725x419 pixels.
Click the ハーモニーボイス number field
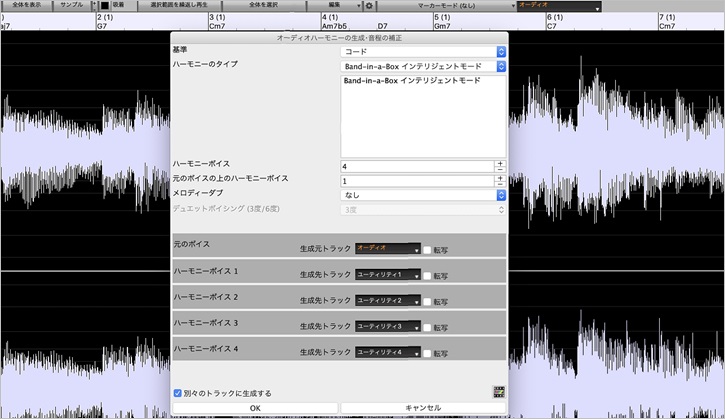[417, 166]
